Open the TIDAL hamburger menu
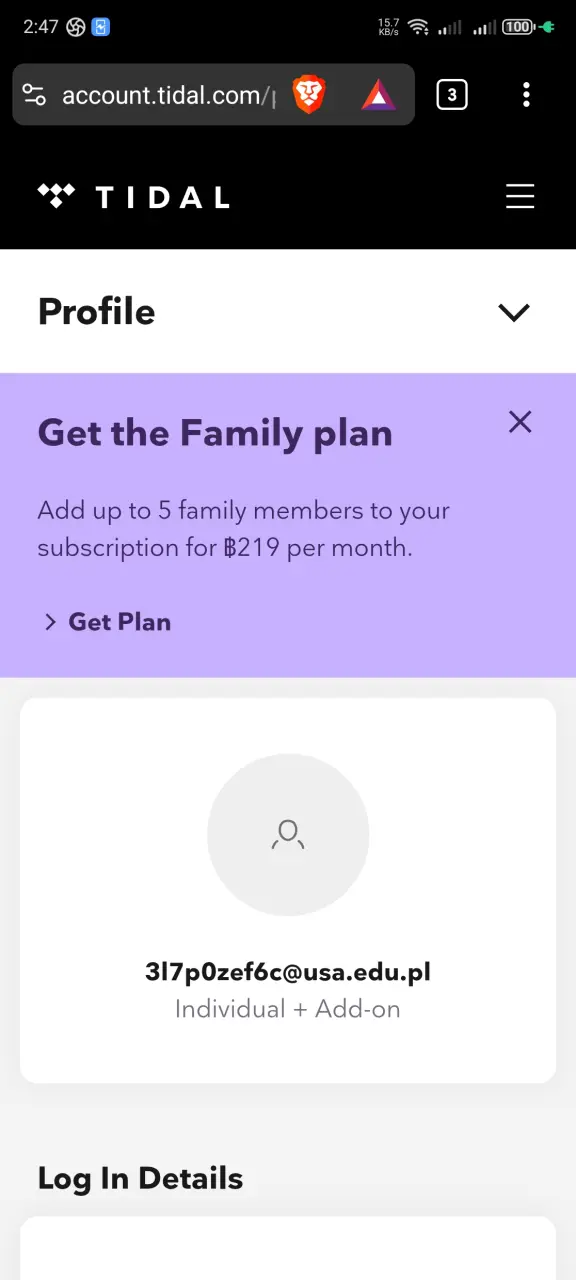This screenshot has width=576, height=1280. pos(520,196)
